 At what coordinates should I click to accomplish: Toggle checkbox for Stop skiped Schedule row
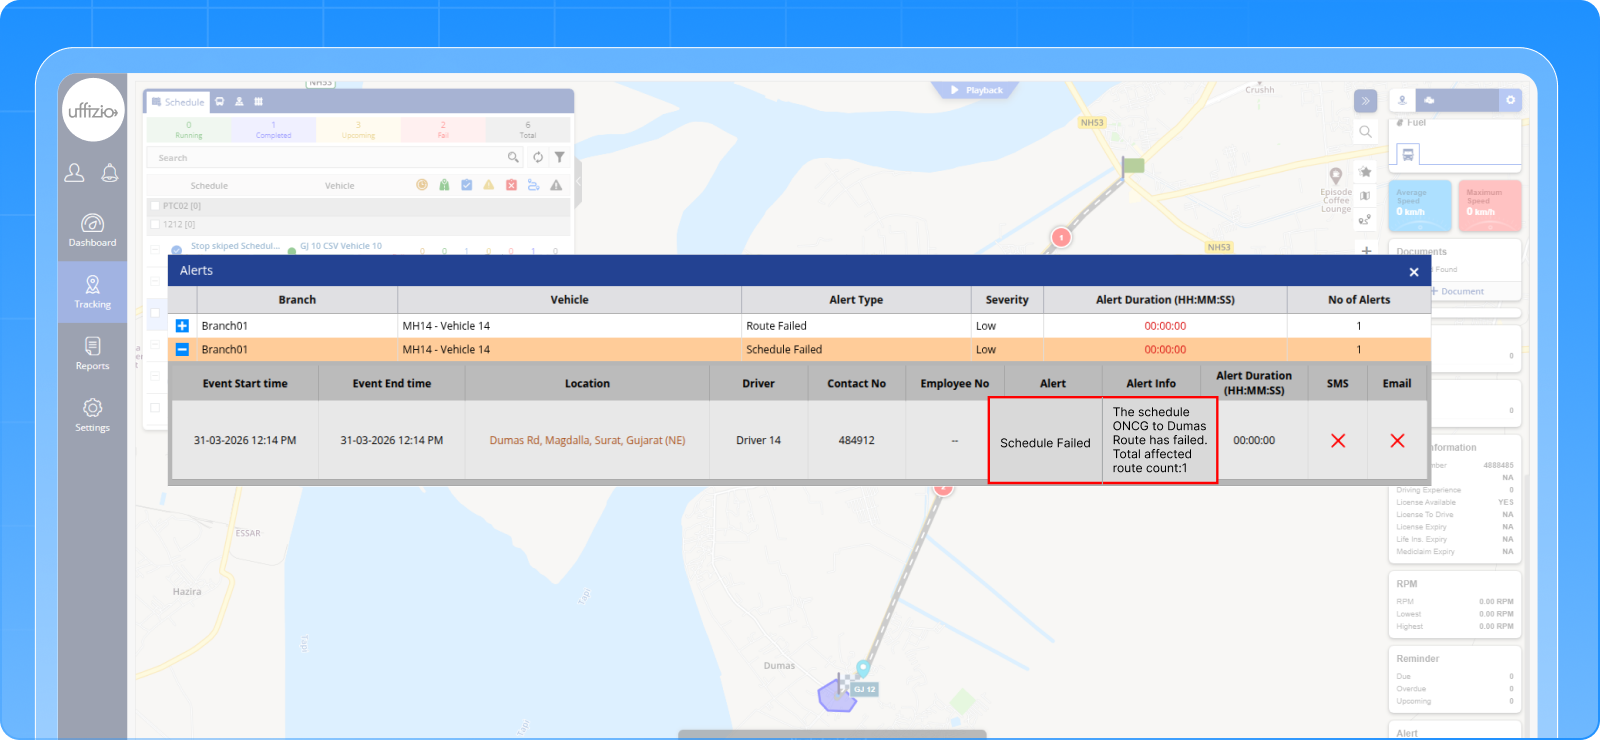tap(155, 247)
